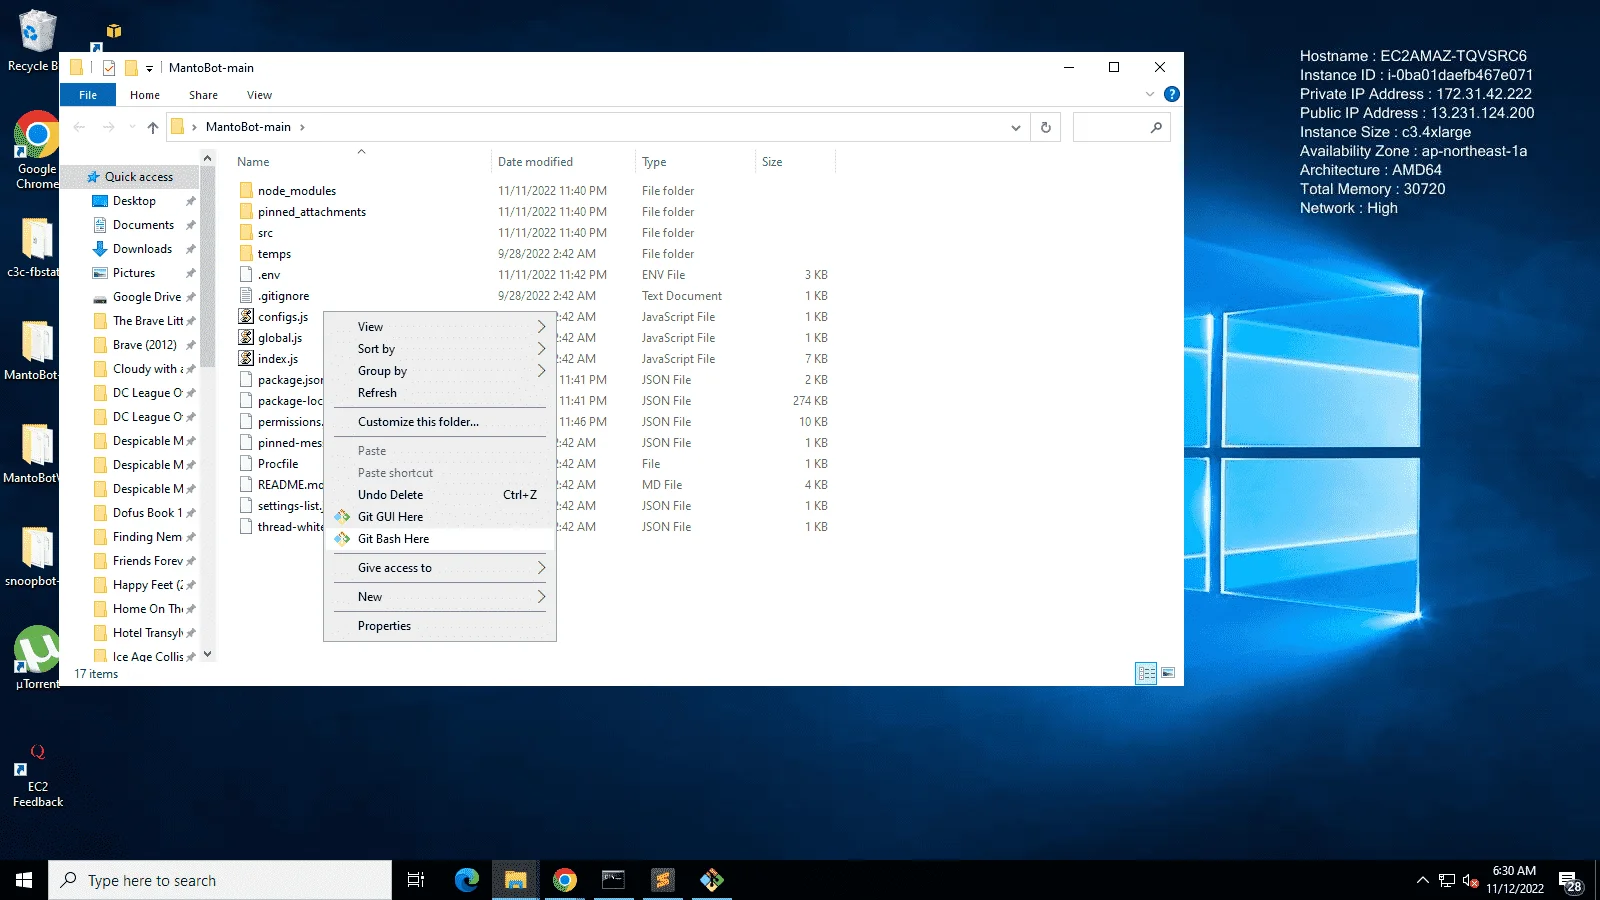Viewport: 1600px width, 900px height.
Task: Click the taskbar search box
Action: (x=220, y=880)
